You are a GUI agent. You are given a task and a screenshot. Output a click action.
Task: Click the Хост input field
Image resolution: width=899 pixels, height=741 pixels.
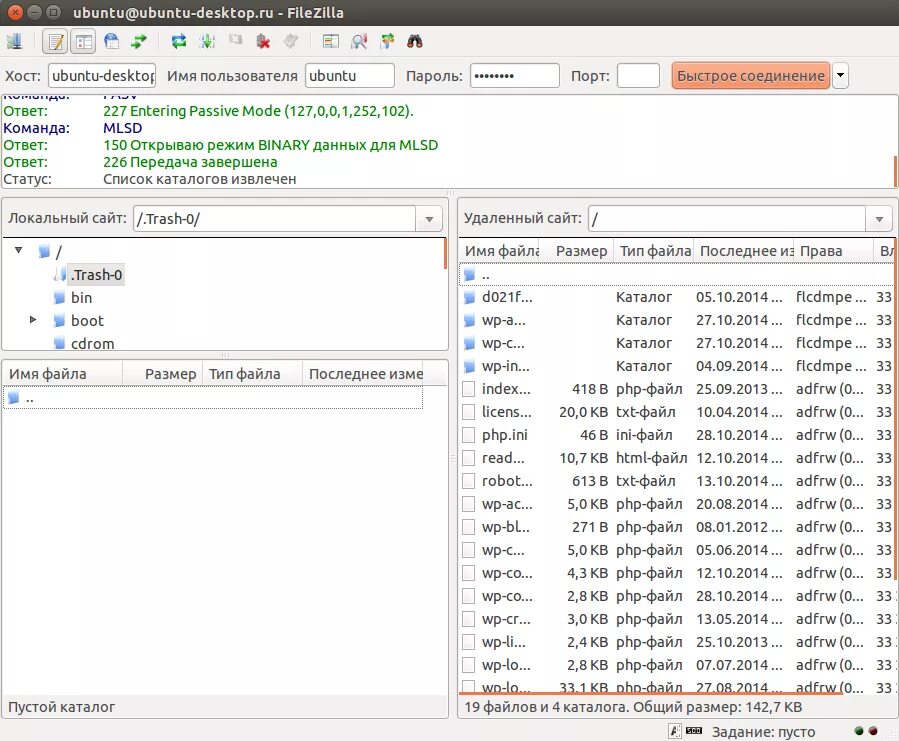[x=102, y=76]
